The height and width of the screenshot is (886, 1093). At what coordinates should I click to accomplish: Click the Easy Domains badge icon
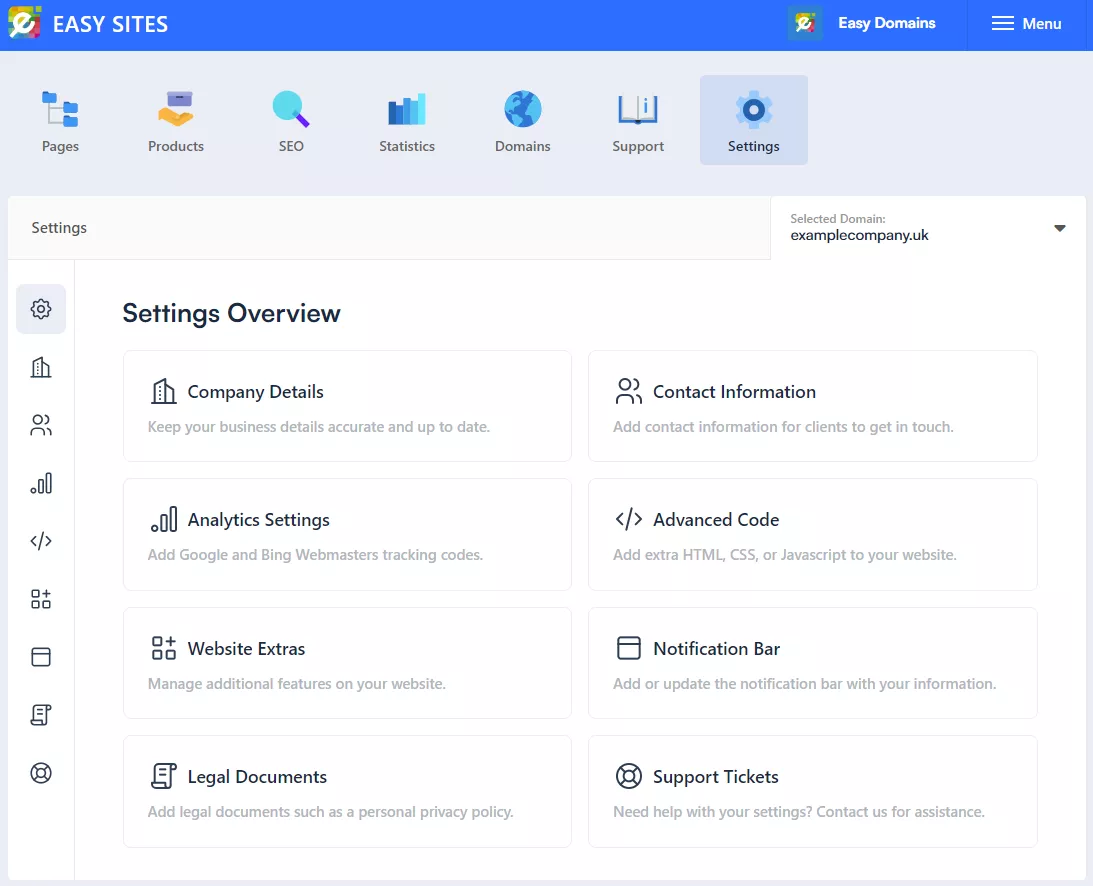tap(804, 22)
